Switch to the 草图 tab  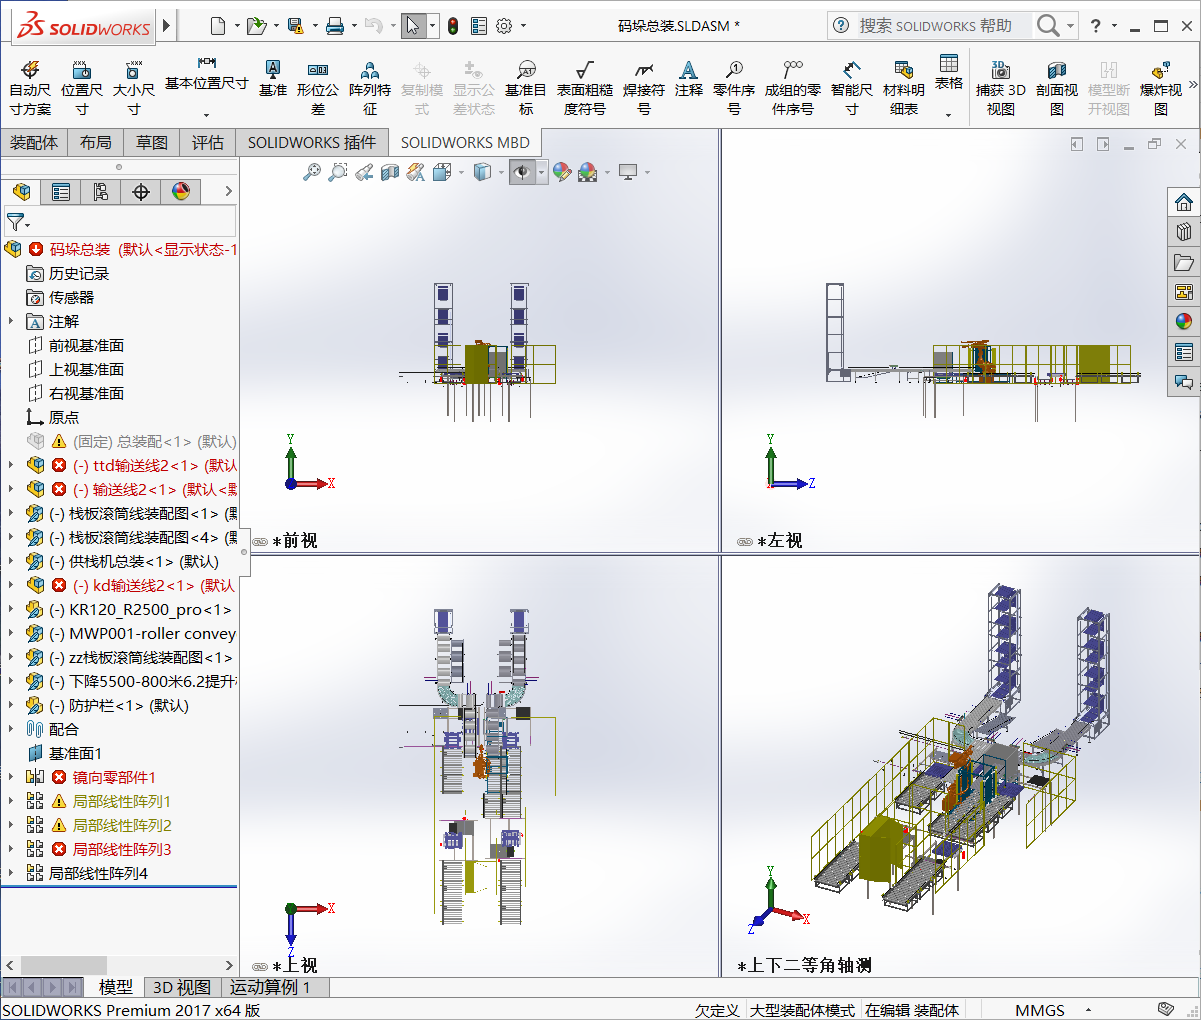pyautogui.click(x=152, y=142)
